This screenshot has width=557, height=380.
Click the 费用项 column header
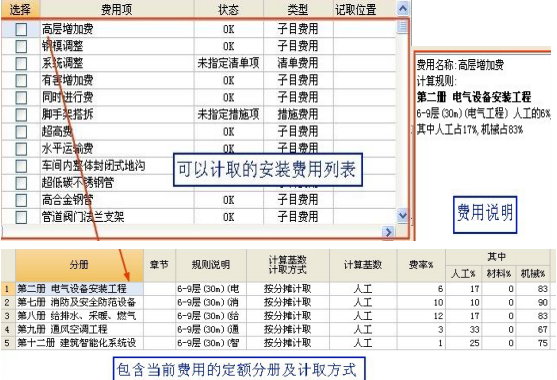click(x=117, y=9)
